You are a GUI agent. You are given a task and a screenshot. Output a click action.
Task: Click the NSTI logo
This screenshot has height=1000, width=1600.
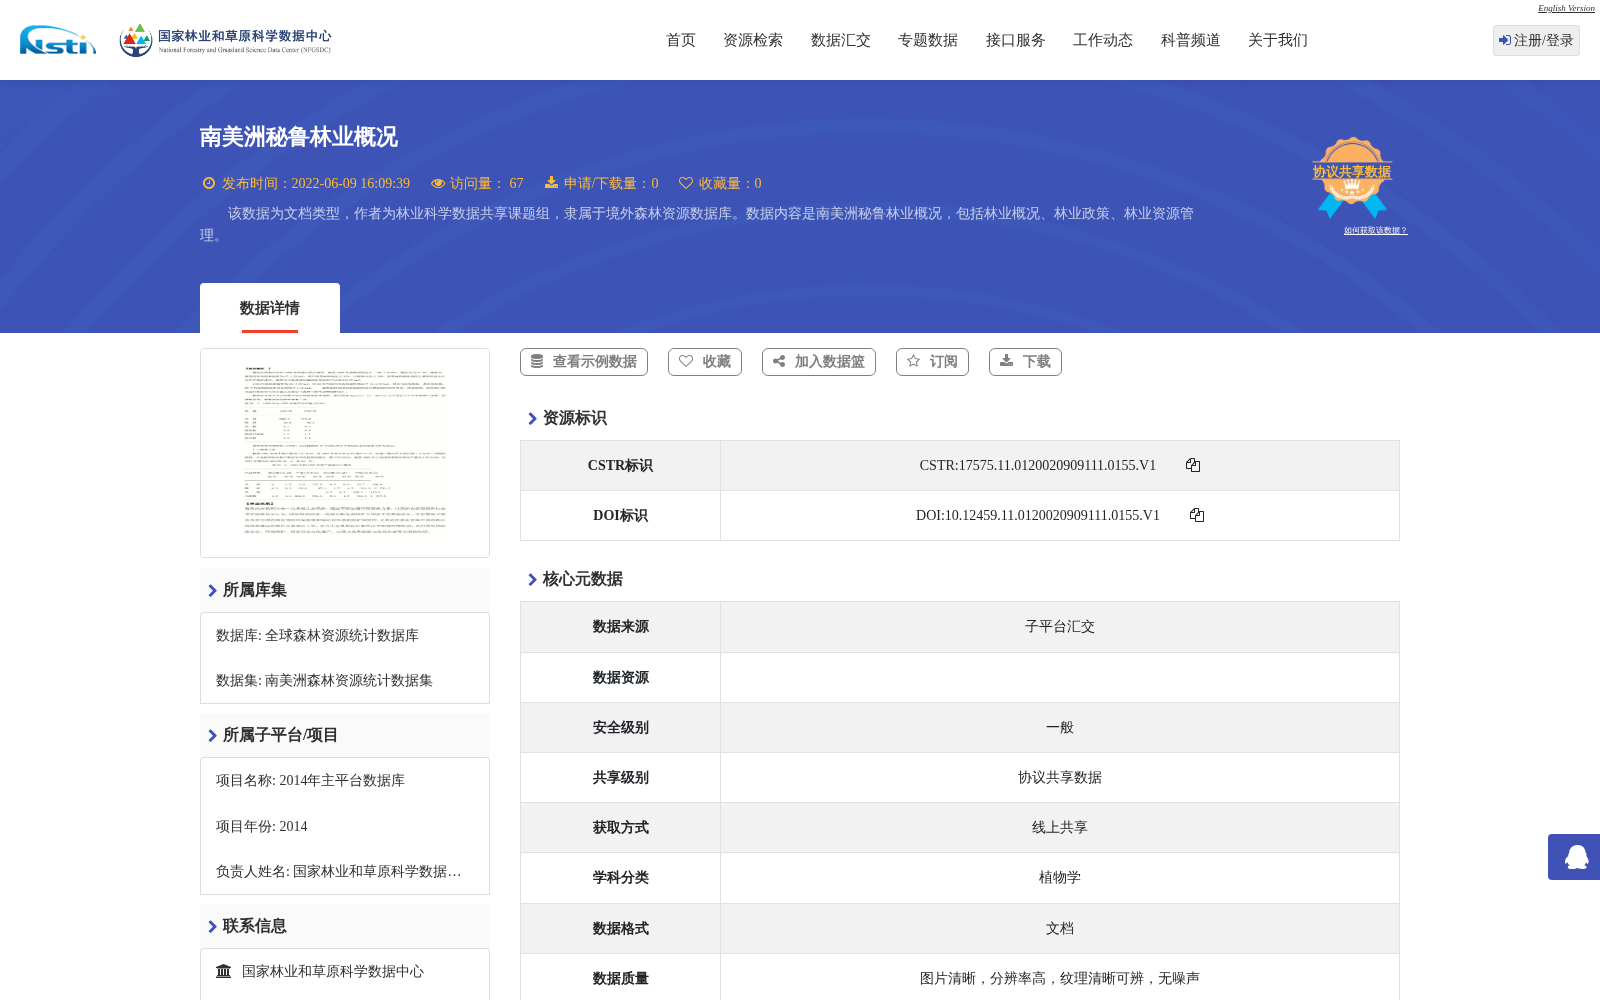pyautogui.click(x=58, y=40)
